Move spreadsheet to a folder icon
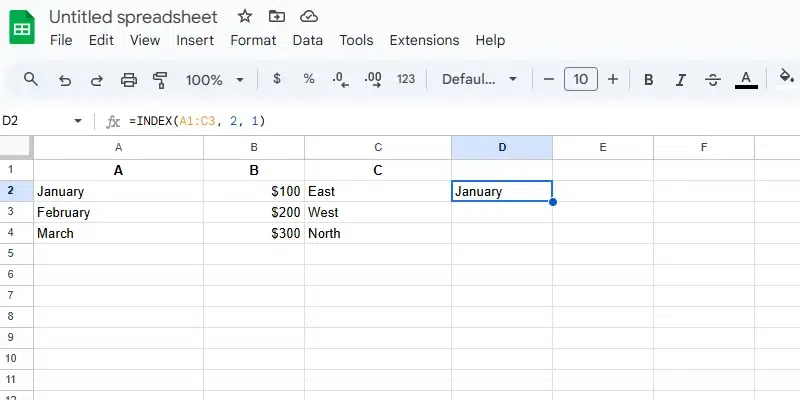 277,16
